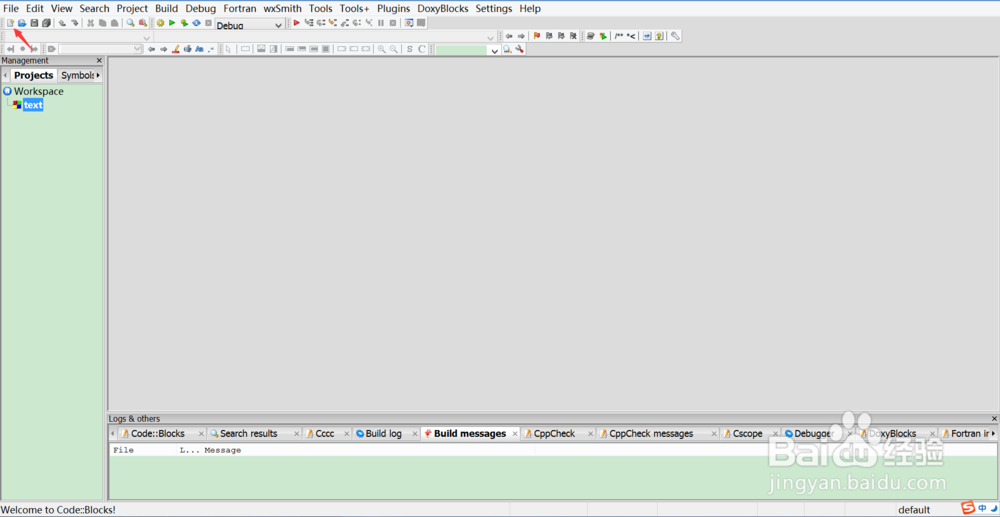Click the Save file disk icon
This screenshot has width=1000, height=517.
(34, 23)
